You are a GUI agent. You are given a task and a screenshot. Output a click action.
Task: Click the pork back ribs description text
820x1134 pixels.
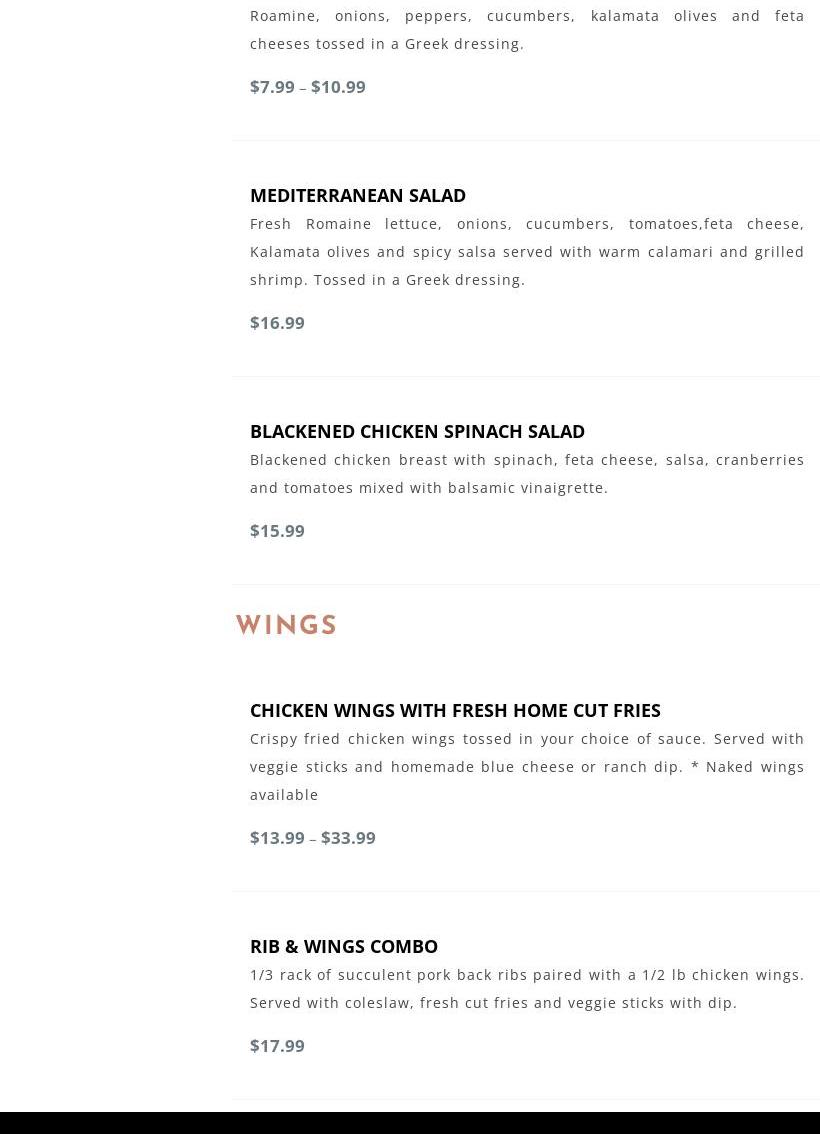[526, 989]
